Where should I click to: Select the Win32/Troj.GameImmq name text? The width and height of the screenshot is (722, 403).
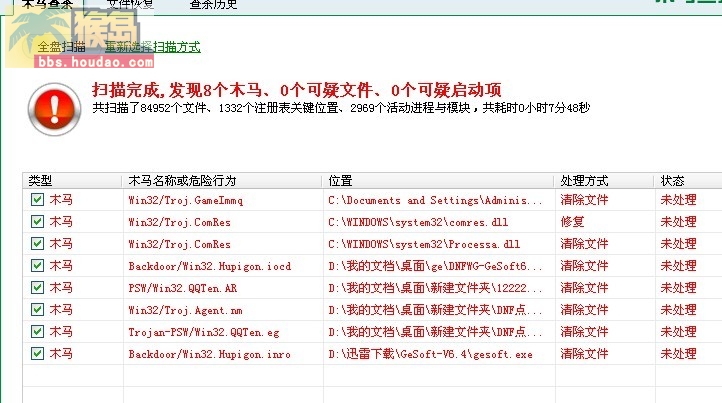[x=186, y=200]
